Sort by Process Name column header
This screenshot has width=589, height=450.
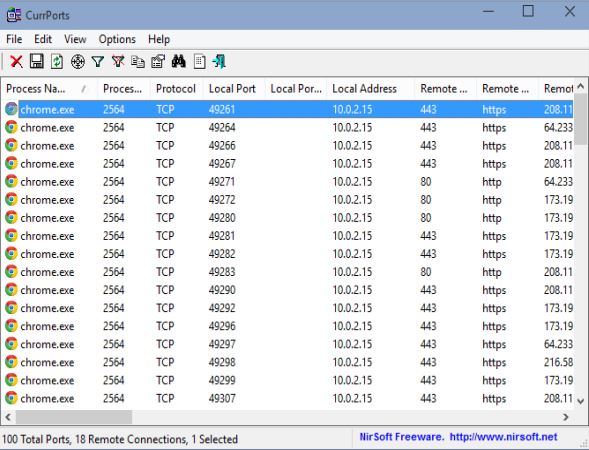pyautogui.click(x=50, y=89)
